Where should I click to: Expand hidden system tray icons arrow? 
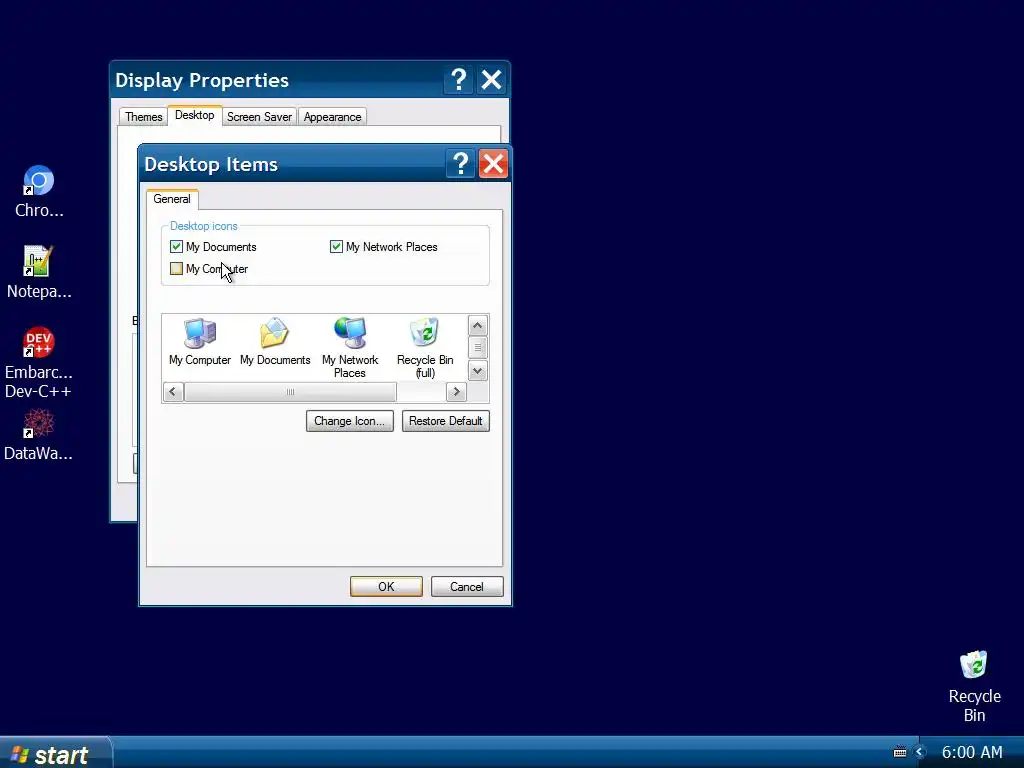click(x=920, y=752)
